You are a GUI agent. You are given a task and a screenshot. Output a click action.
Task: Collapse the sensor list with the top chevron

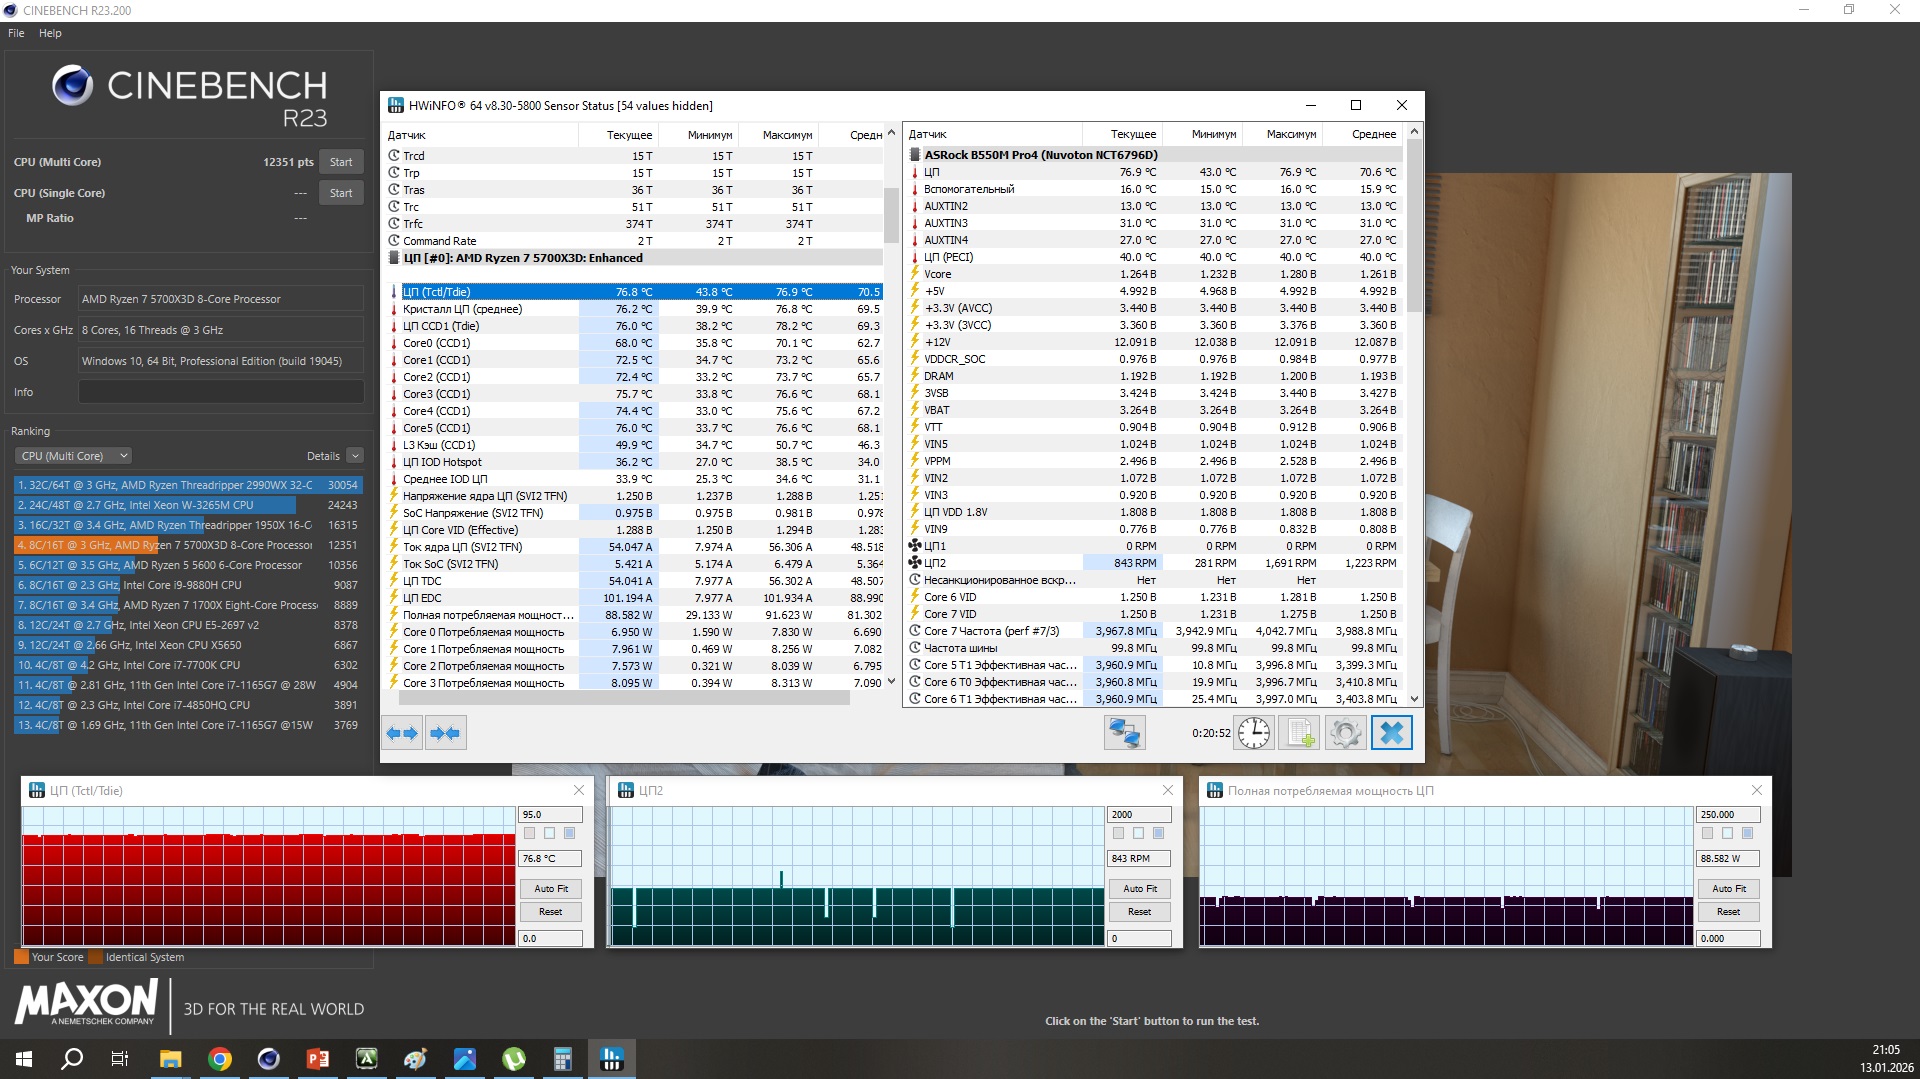(x=891, y=133)
